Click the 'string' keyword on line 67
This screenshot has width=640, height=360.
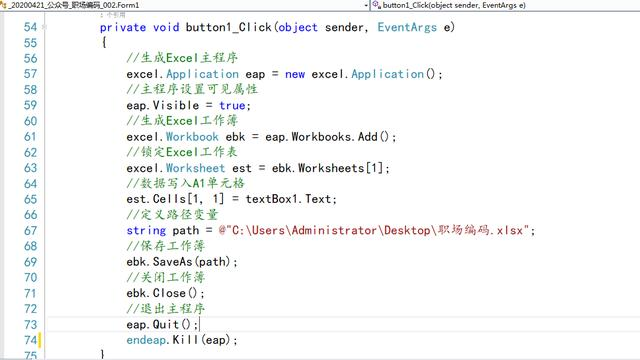pyautogui.click(x=146, y=231)
